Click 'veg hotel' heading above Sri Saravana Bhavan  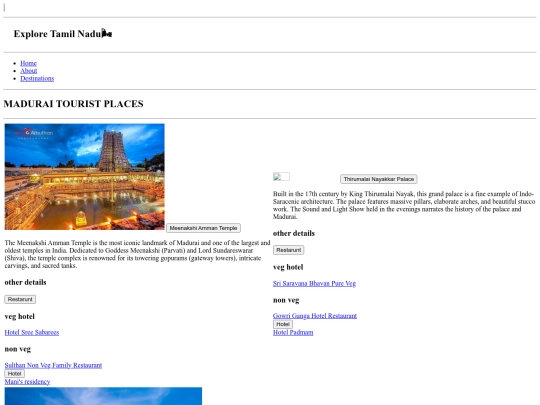(288, 267)
